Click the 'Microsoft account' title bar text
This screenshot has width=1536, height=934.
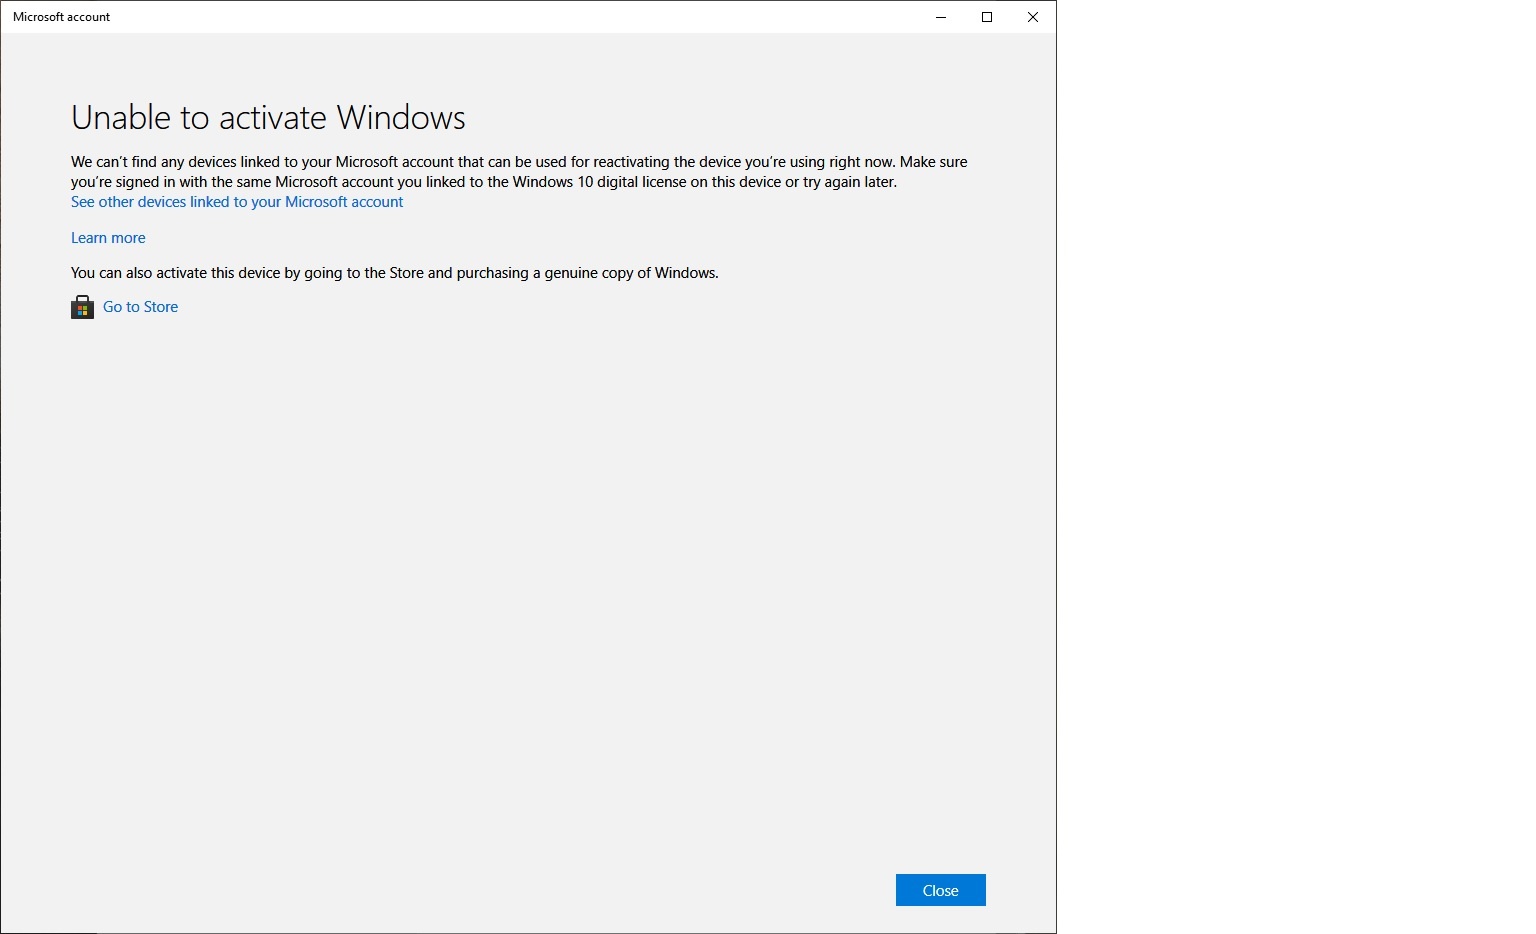pos(62,17)
